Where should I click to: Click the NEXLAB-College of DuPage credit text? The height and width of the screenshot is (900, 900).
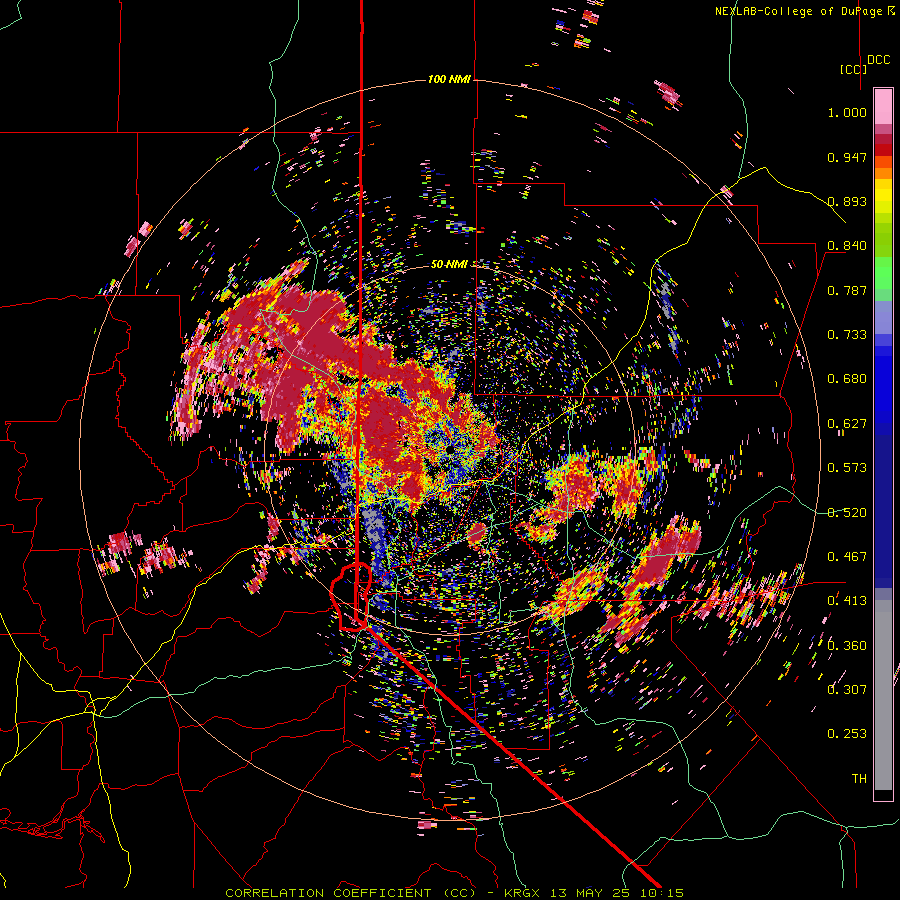pos(804,11)
